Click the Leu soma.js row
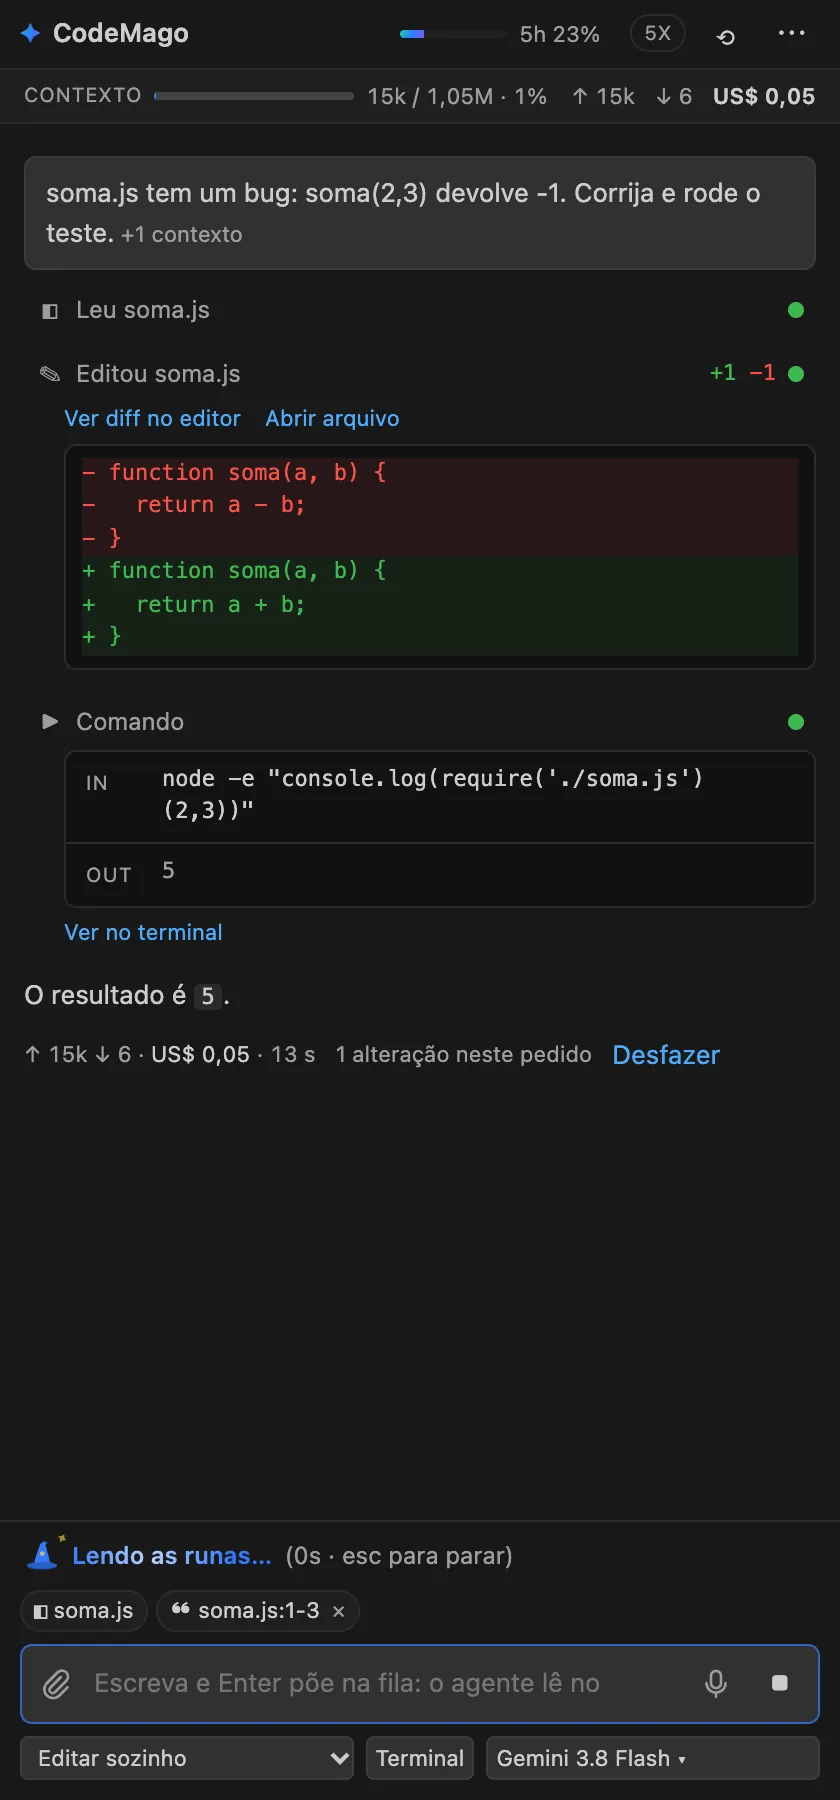This screenshot has width=840, height=1800. point(420,310)
